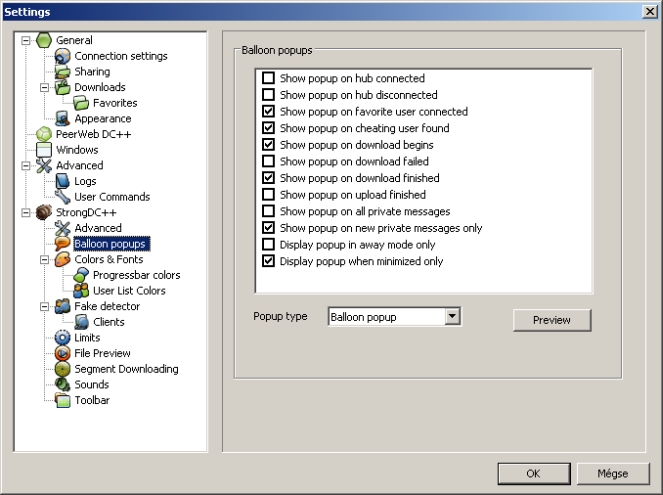
Task: Collapse the Colors & Fonts node
Action: point(44,259)
